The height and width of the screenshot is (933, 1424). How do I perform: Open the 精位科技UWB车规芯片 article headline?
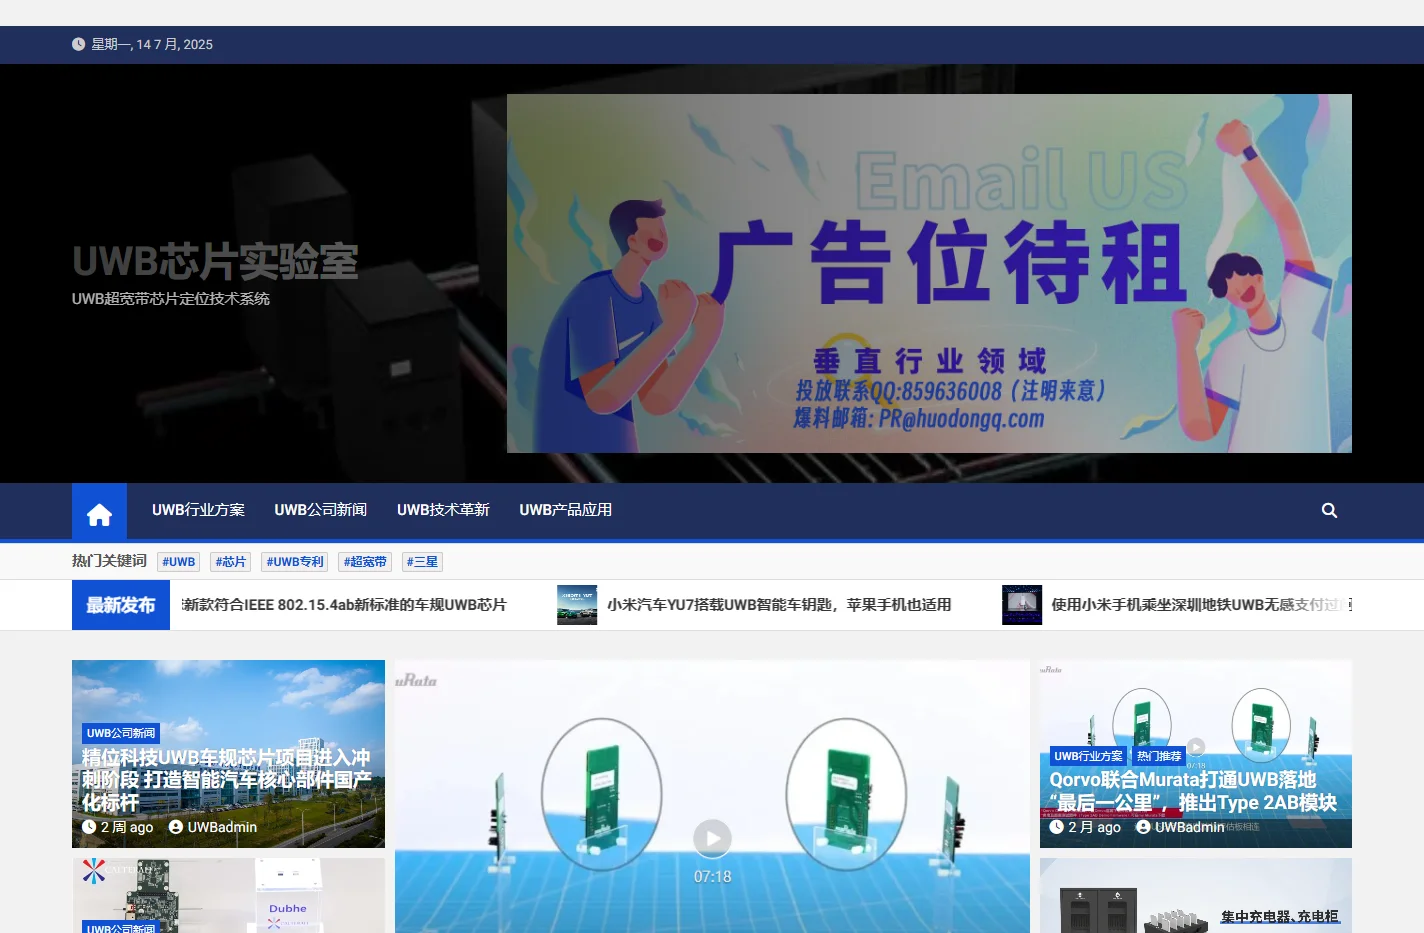click(227, 780)
